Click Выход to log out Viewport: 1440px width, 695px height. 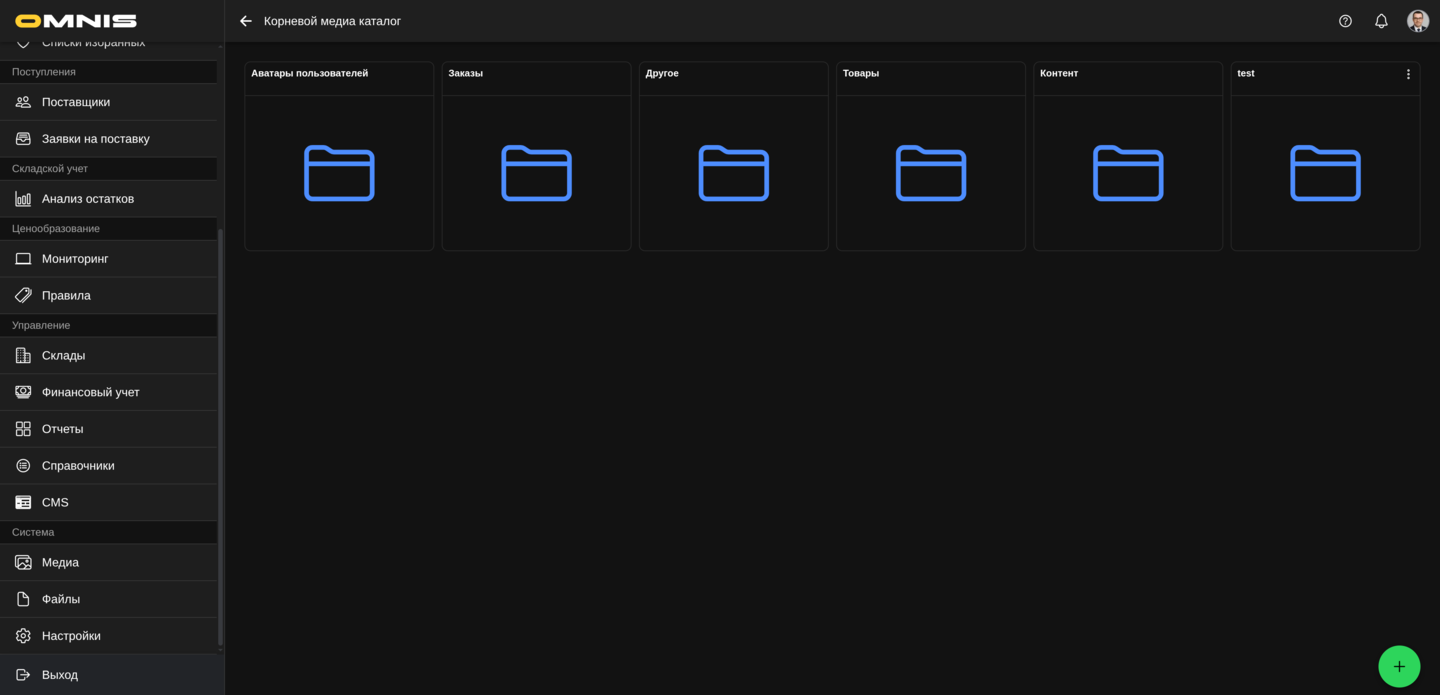(x=60, y=675)
